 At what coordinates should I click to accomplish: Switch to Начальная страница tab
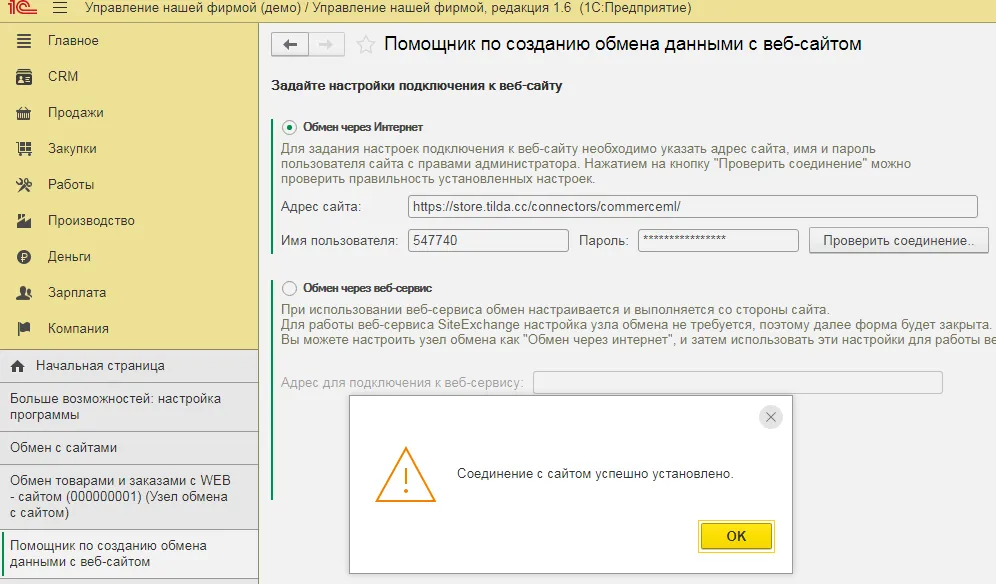coord(129,366)
